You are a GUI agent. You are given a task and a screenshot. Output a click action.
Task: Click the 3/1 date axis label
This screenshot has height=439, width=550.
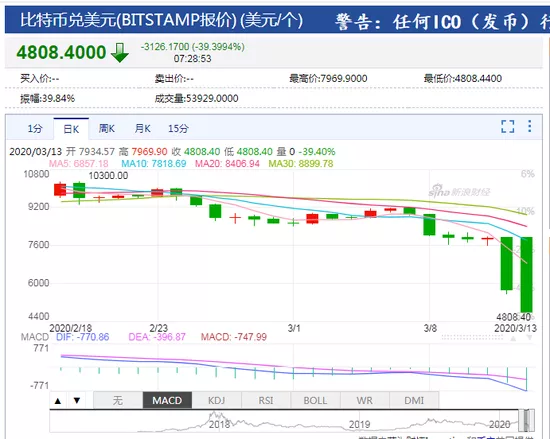coord(294,328)
